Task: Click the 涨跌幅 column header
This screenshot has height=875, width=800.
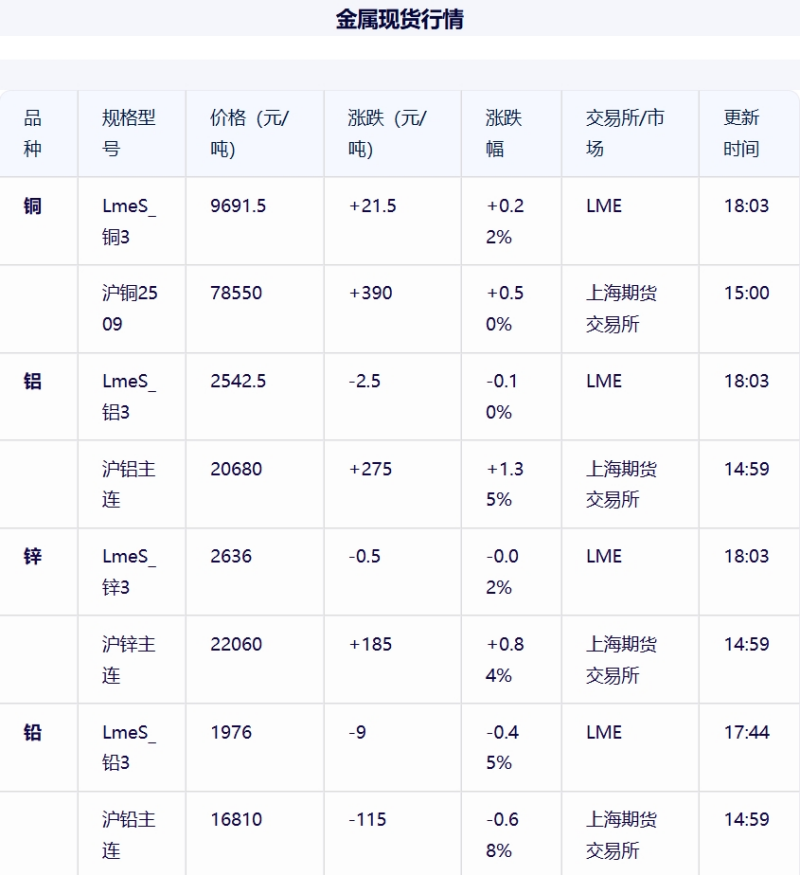Action: click(504, 133)
